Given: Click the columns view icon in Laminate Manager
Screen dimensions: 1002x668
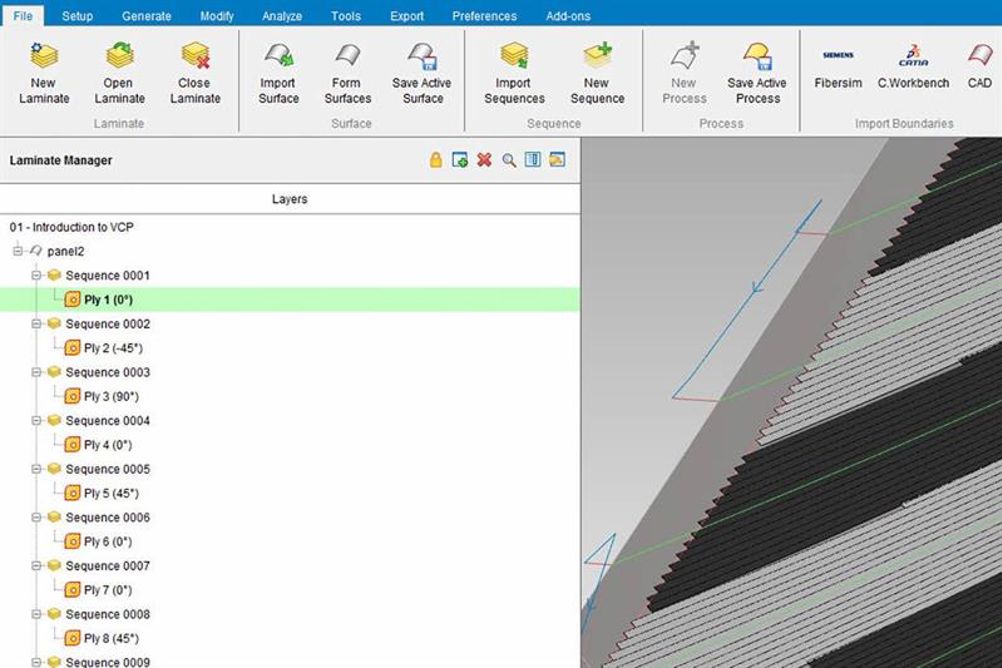Looking at the screenshot, I should coord(532,160).
